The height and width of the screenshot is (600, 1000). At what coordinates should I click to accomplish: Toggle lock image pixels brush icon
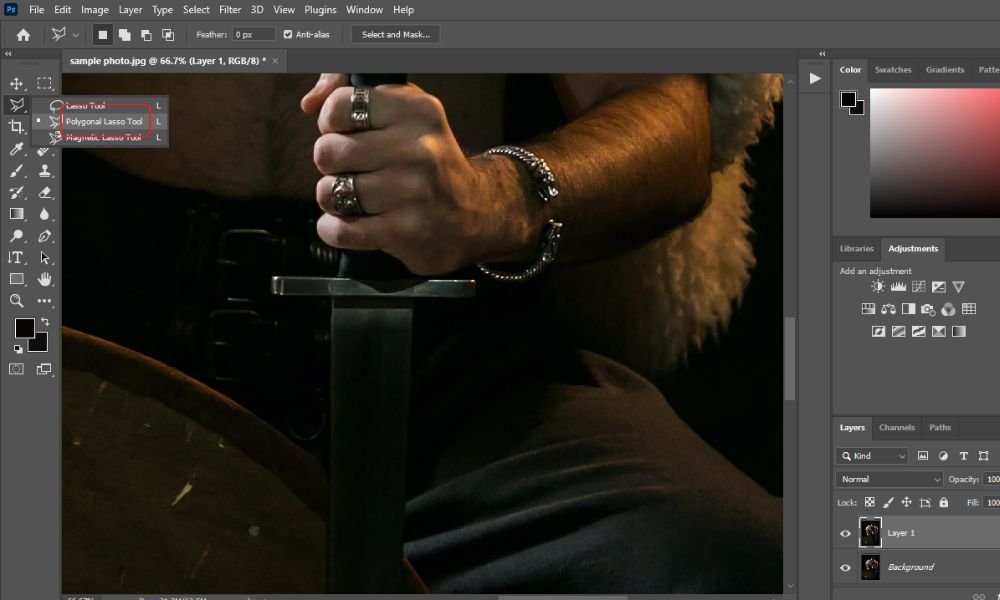click(x=888, y=502)
